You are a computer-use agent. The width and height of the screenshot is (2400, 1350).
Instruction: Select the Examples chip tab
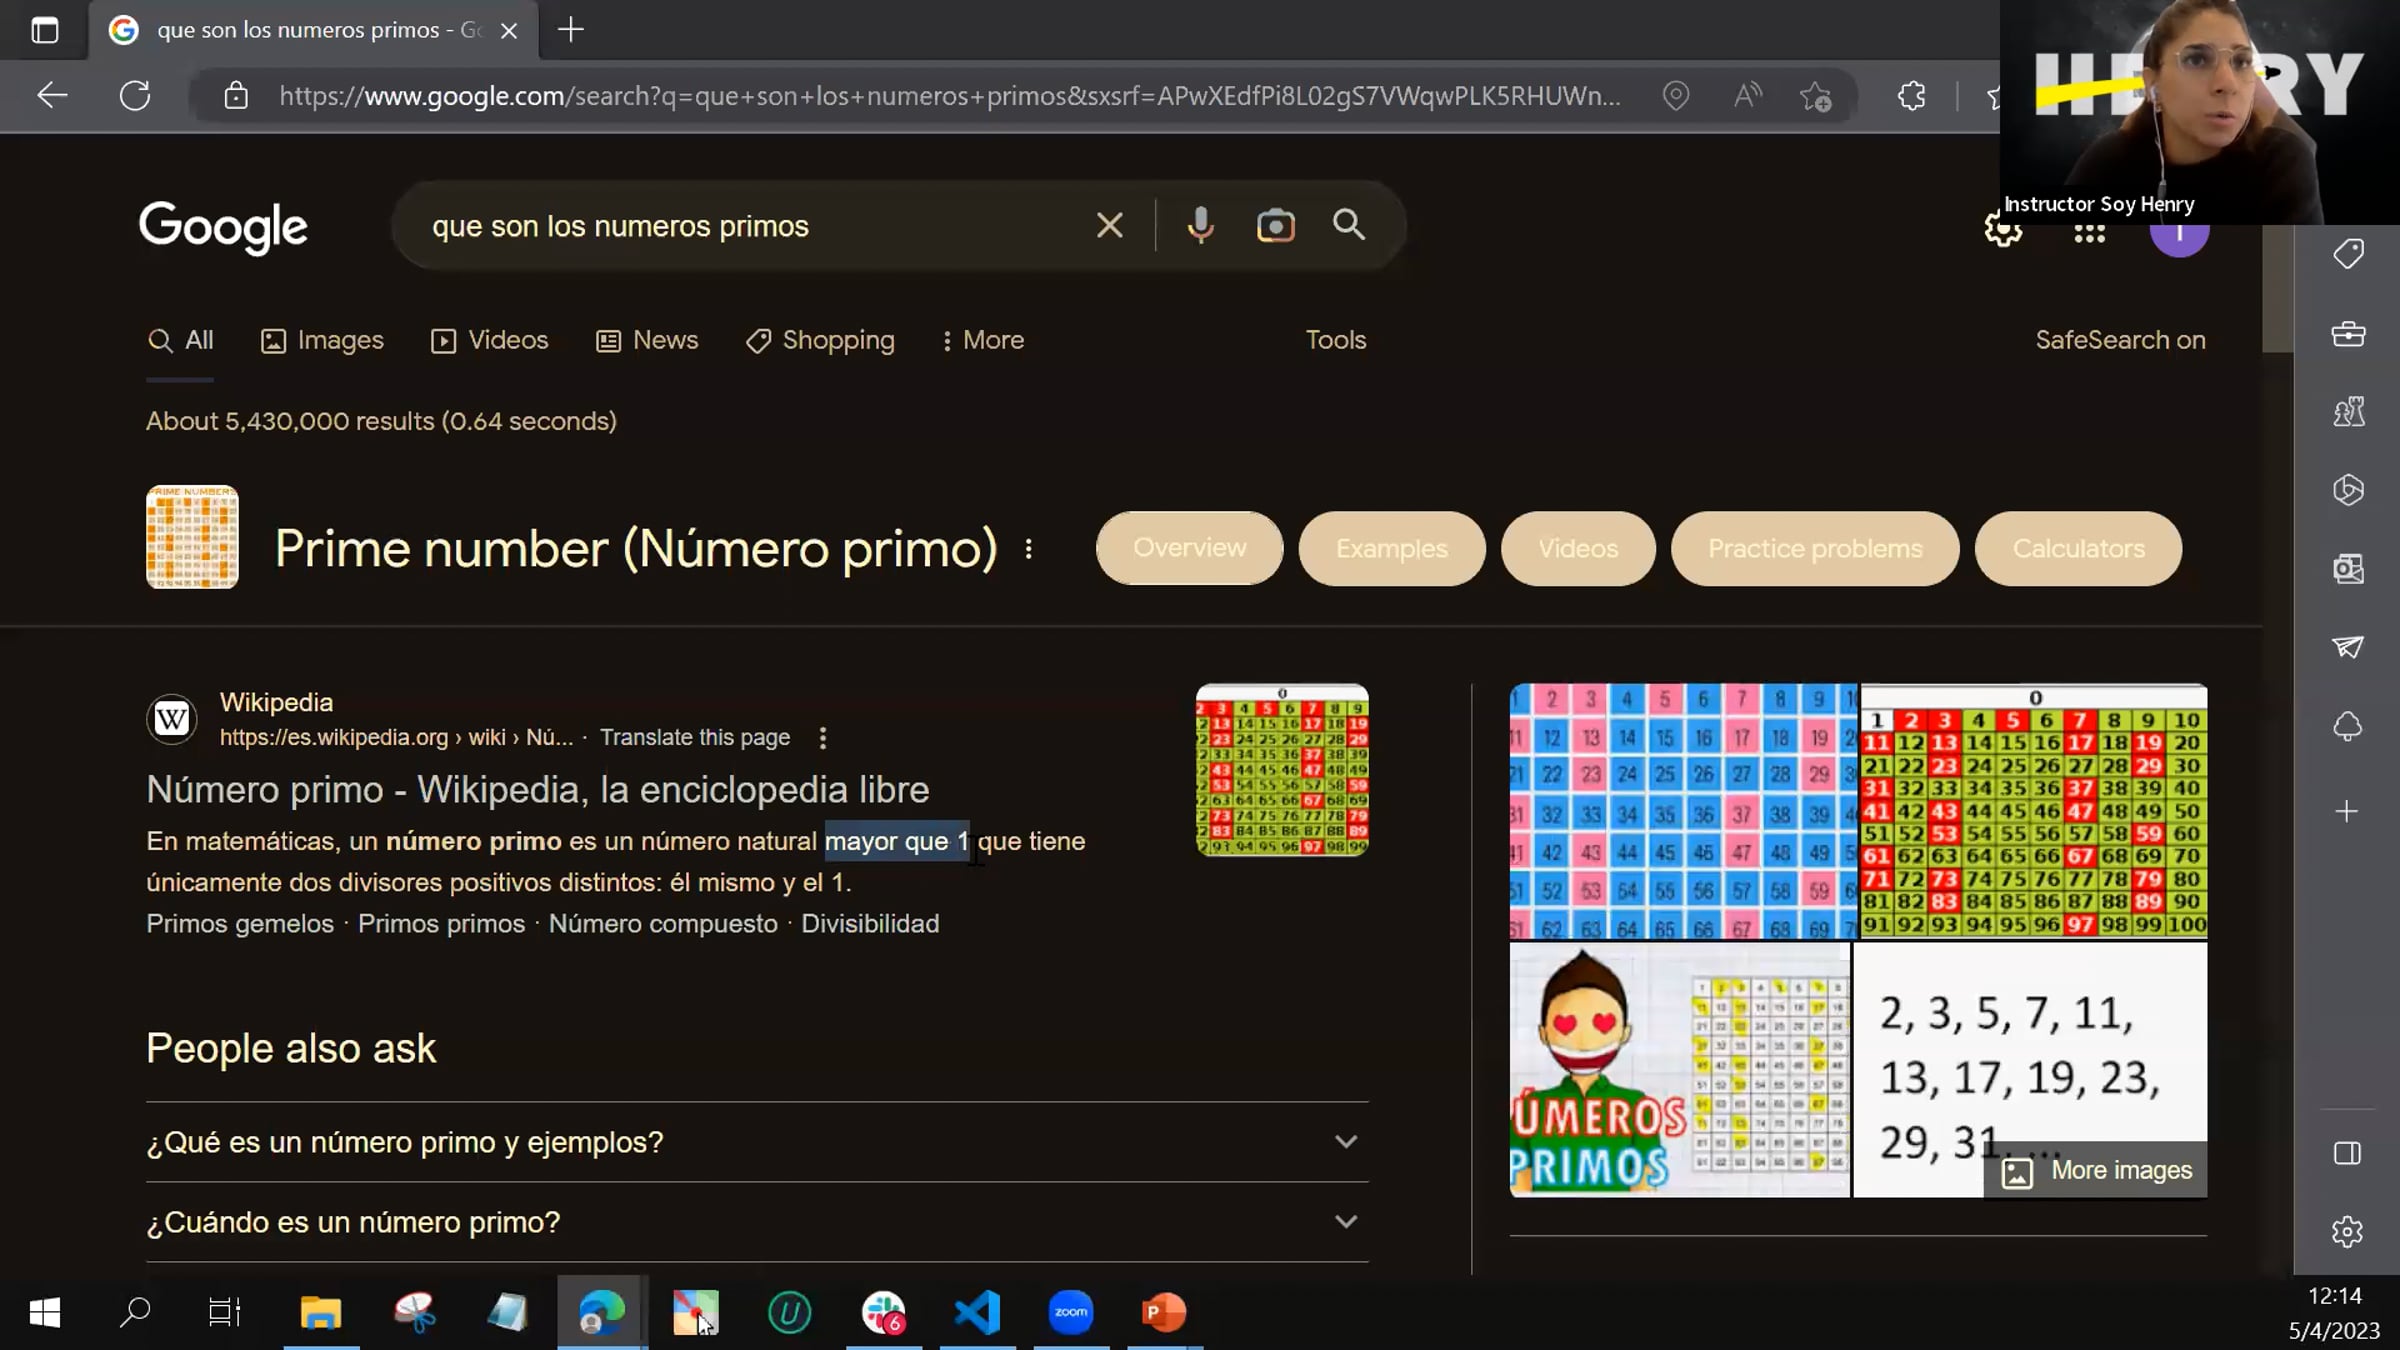pyautogui.click(x=1391, y=549)
